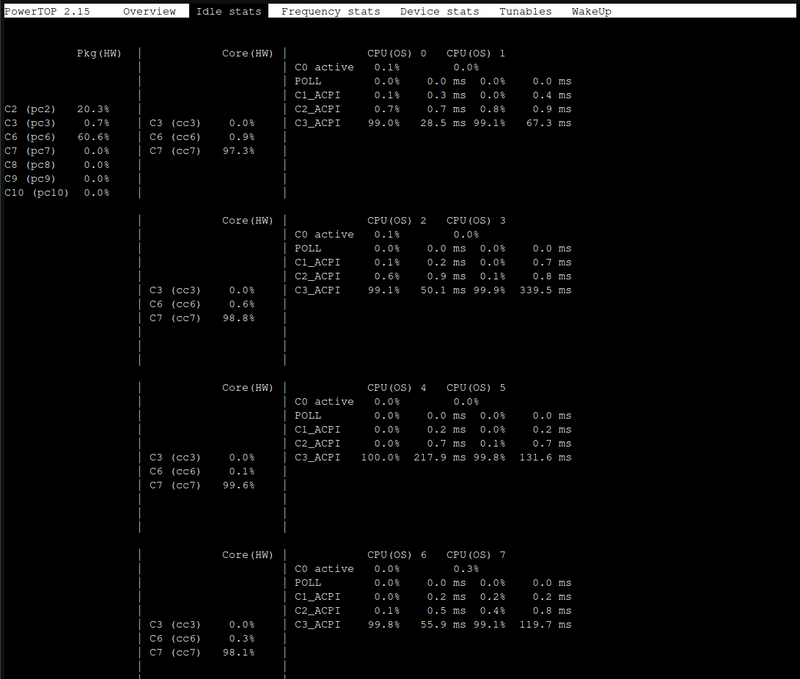Open the Tunables tab
The image size is (800, 679).
[x=525, y=11]
